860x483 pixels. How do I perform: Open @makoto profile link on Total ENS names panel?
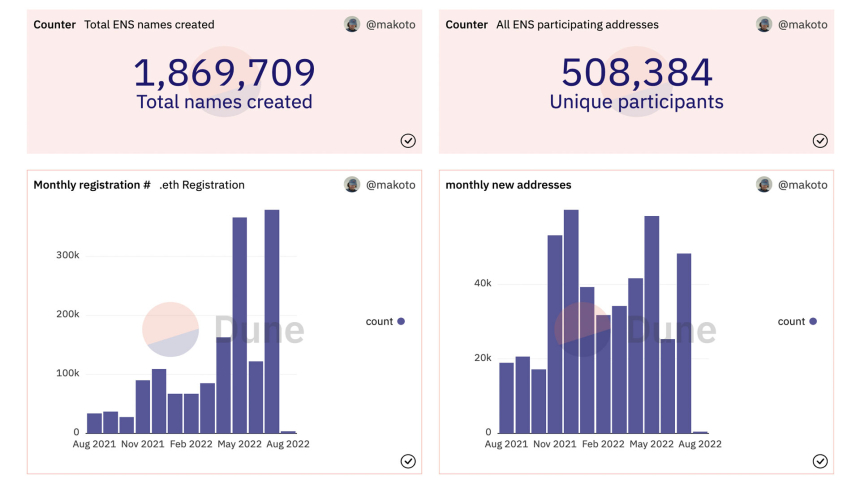(x=391, y=24)
